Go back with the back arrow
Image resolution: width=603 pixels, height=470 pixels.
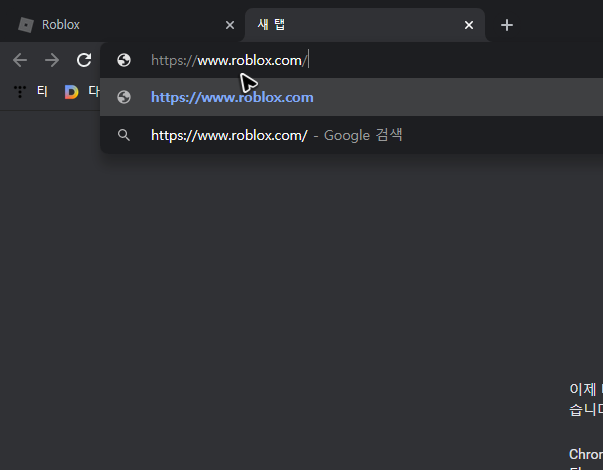tap(20, 60)
